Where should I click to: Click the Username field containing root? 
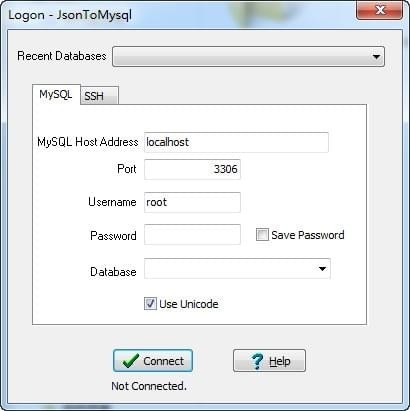click(192, 202)
